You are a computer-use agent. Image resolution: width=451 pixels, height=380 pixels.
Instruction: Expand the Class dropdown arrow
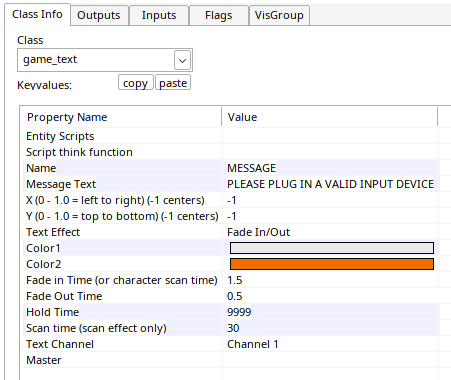click(x=182, y=60)
